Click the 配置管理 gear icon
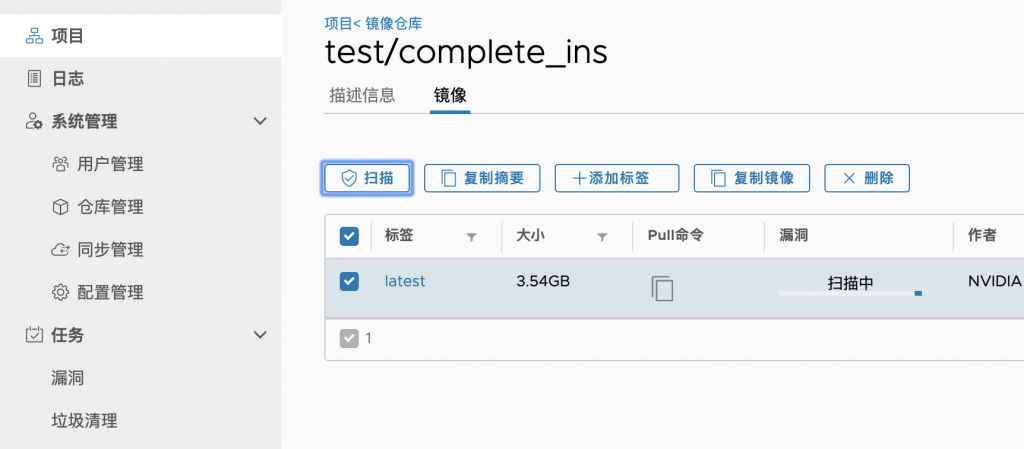Image resolution: width=1024 pixels, height=449 pixels. click(60, 292)
